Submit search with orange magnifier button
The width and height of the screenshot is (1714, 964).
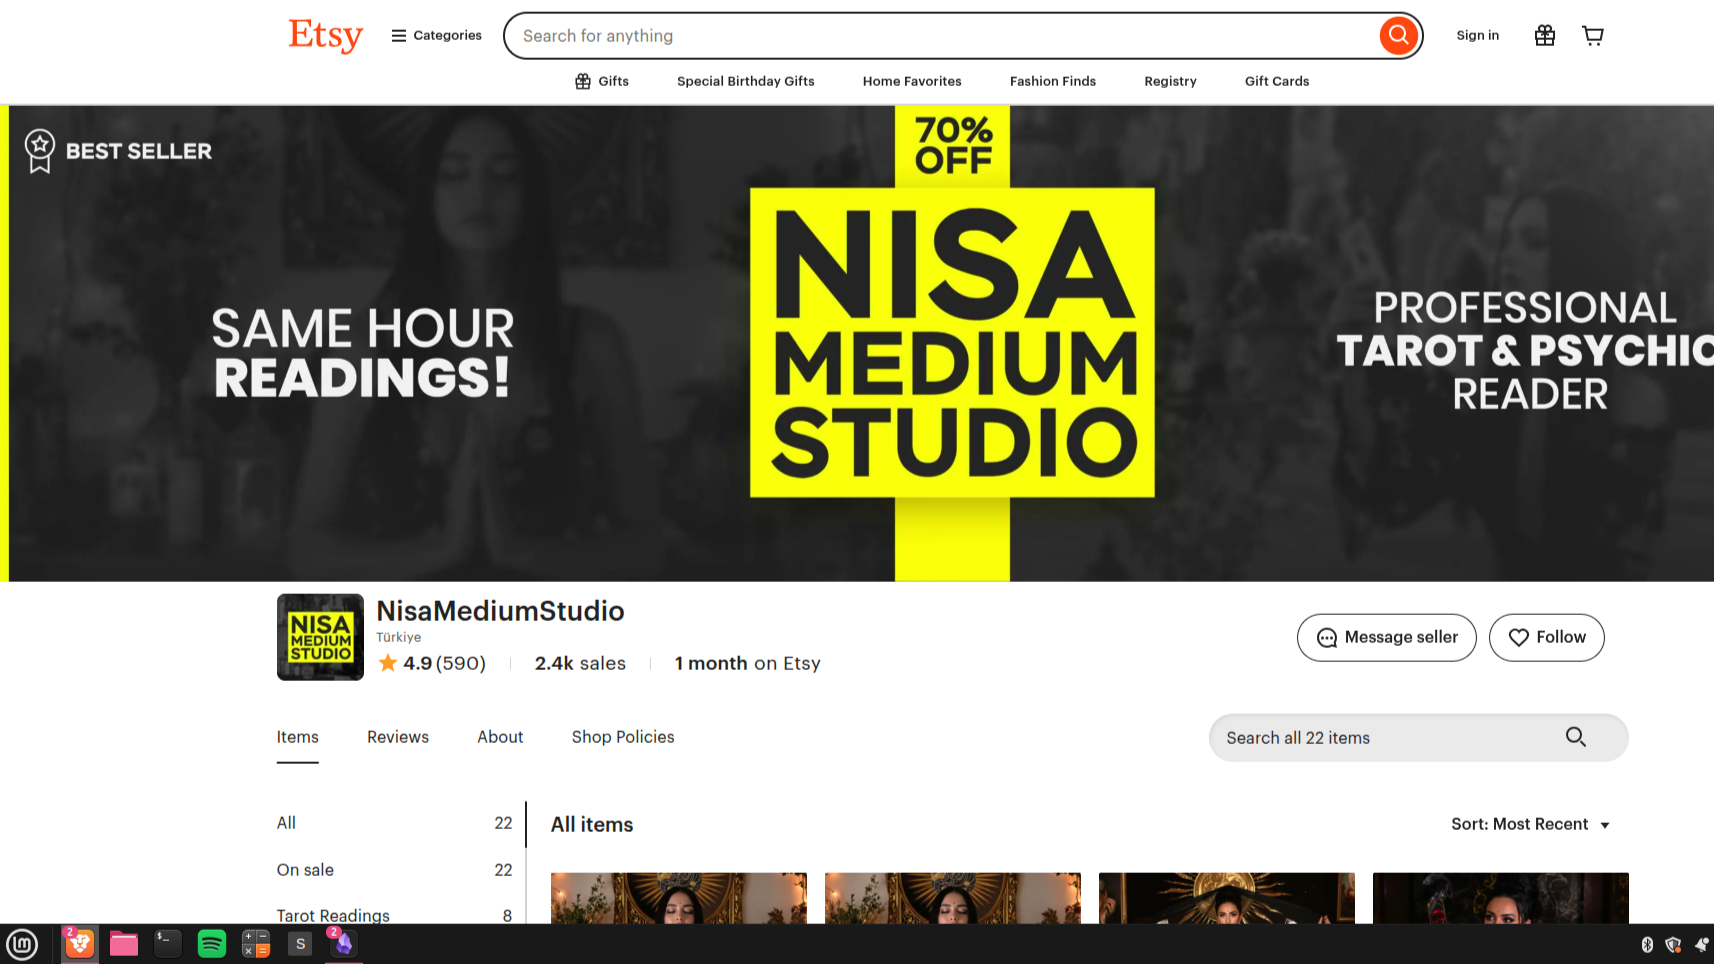1398,36
